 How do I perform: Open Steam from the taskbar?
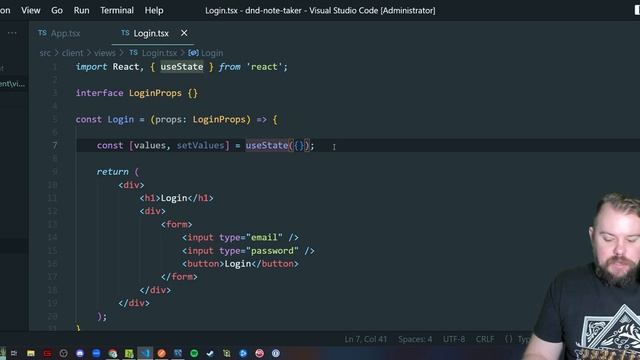(x=210, y=353)
